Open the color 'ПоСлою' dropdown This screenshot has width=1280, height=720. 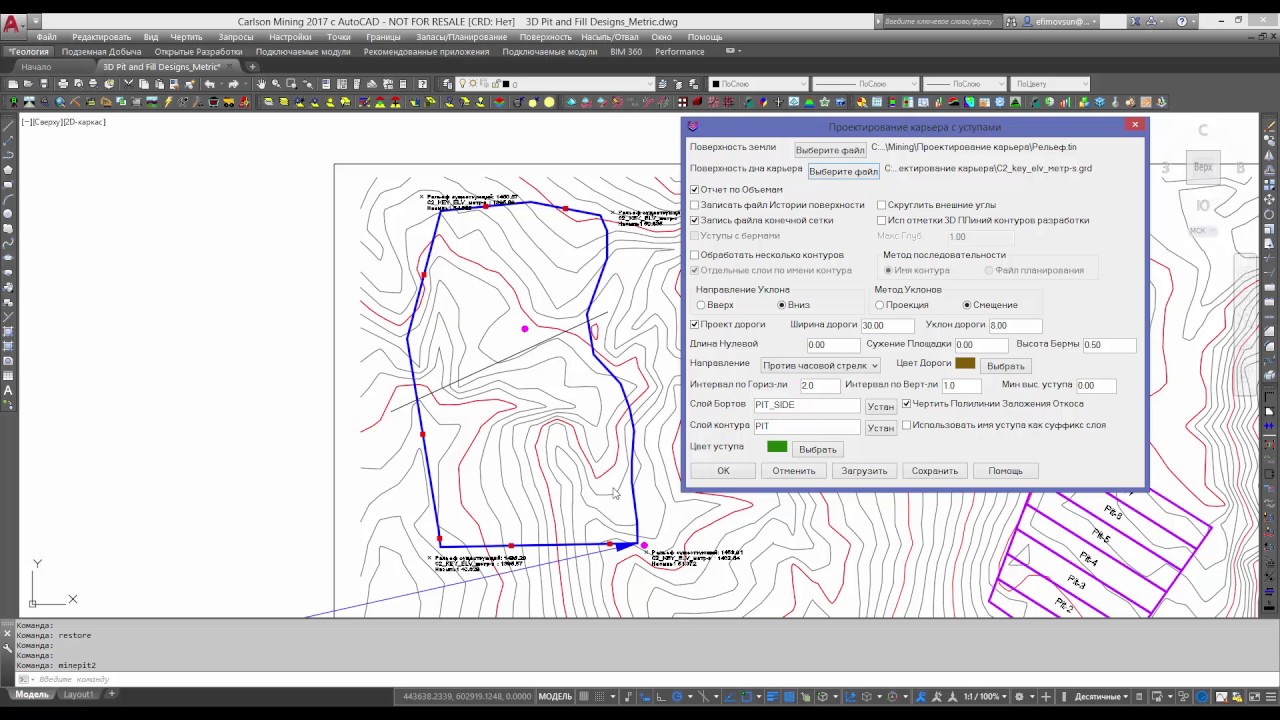[x=758, y=84]
